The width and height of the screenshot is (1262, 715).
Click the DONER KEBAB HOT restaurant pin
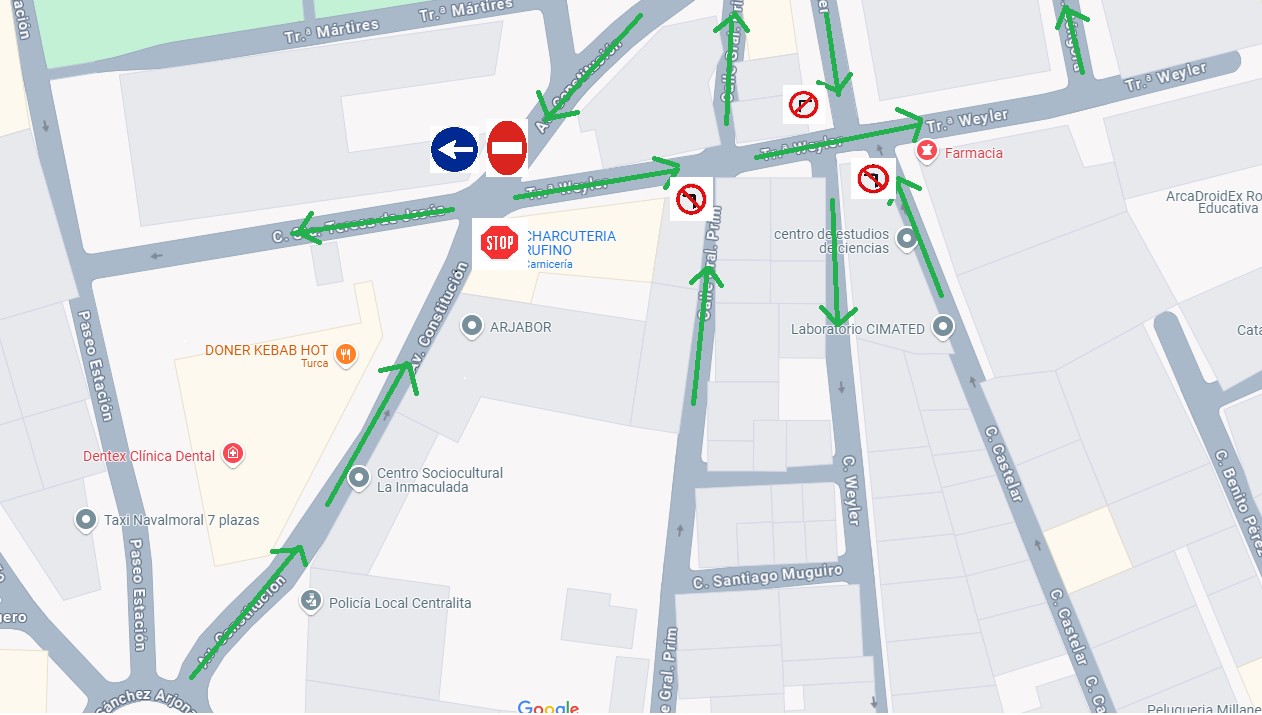345,354
